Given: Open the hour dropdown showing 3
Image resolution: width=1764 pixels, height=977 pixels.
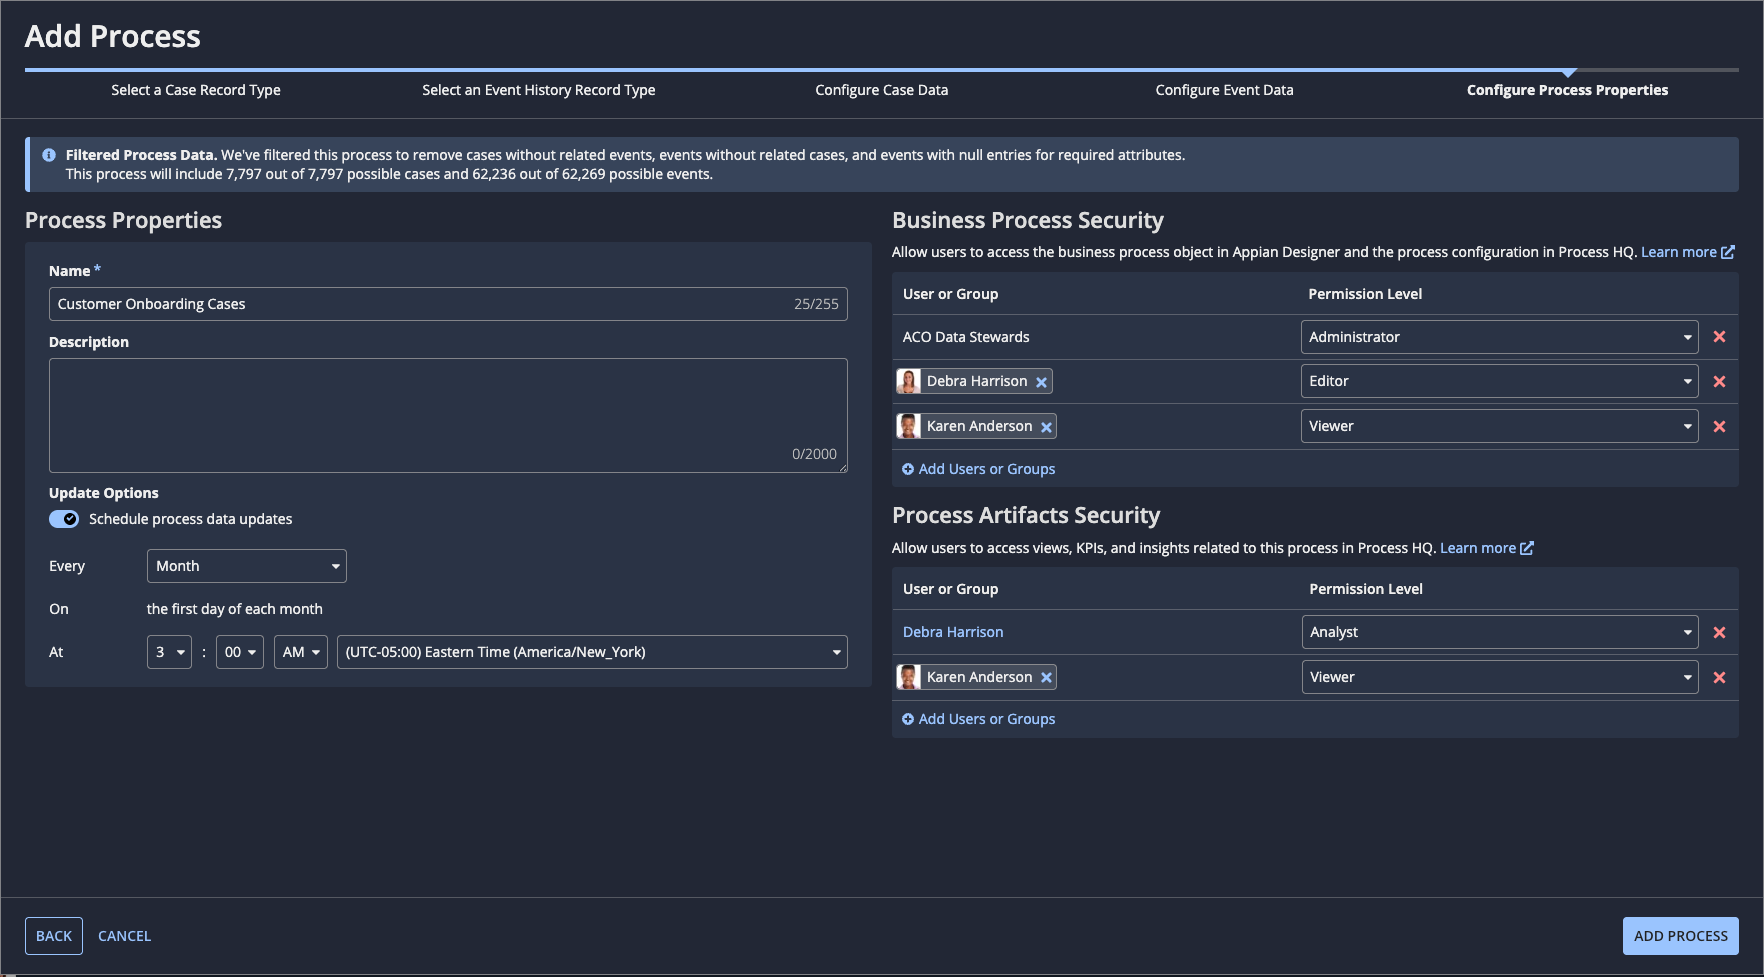Looking at the screenshot, I should (169, 652).
